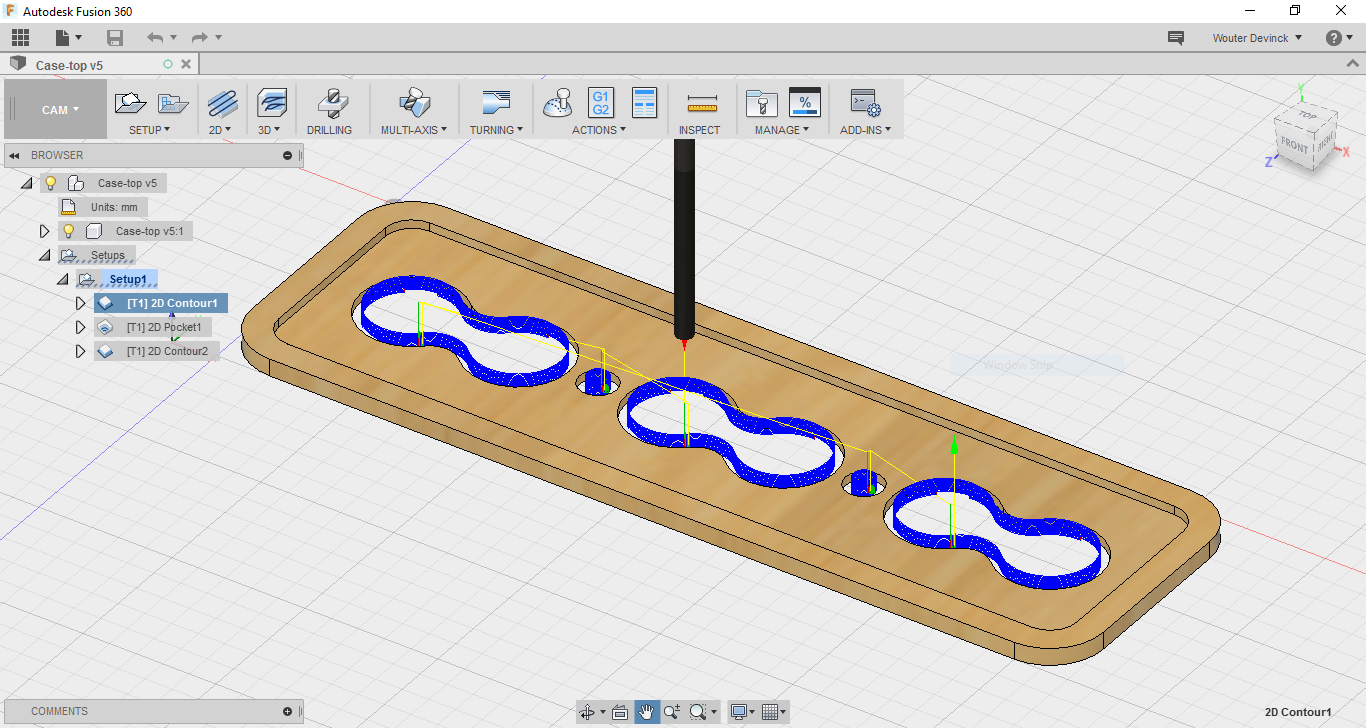Expand the [T1] 2D Contour1 node

pyautogui.click(x=81, y=303)
